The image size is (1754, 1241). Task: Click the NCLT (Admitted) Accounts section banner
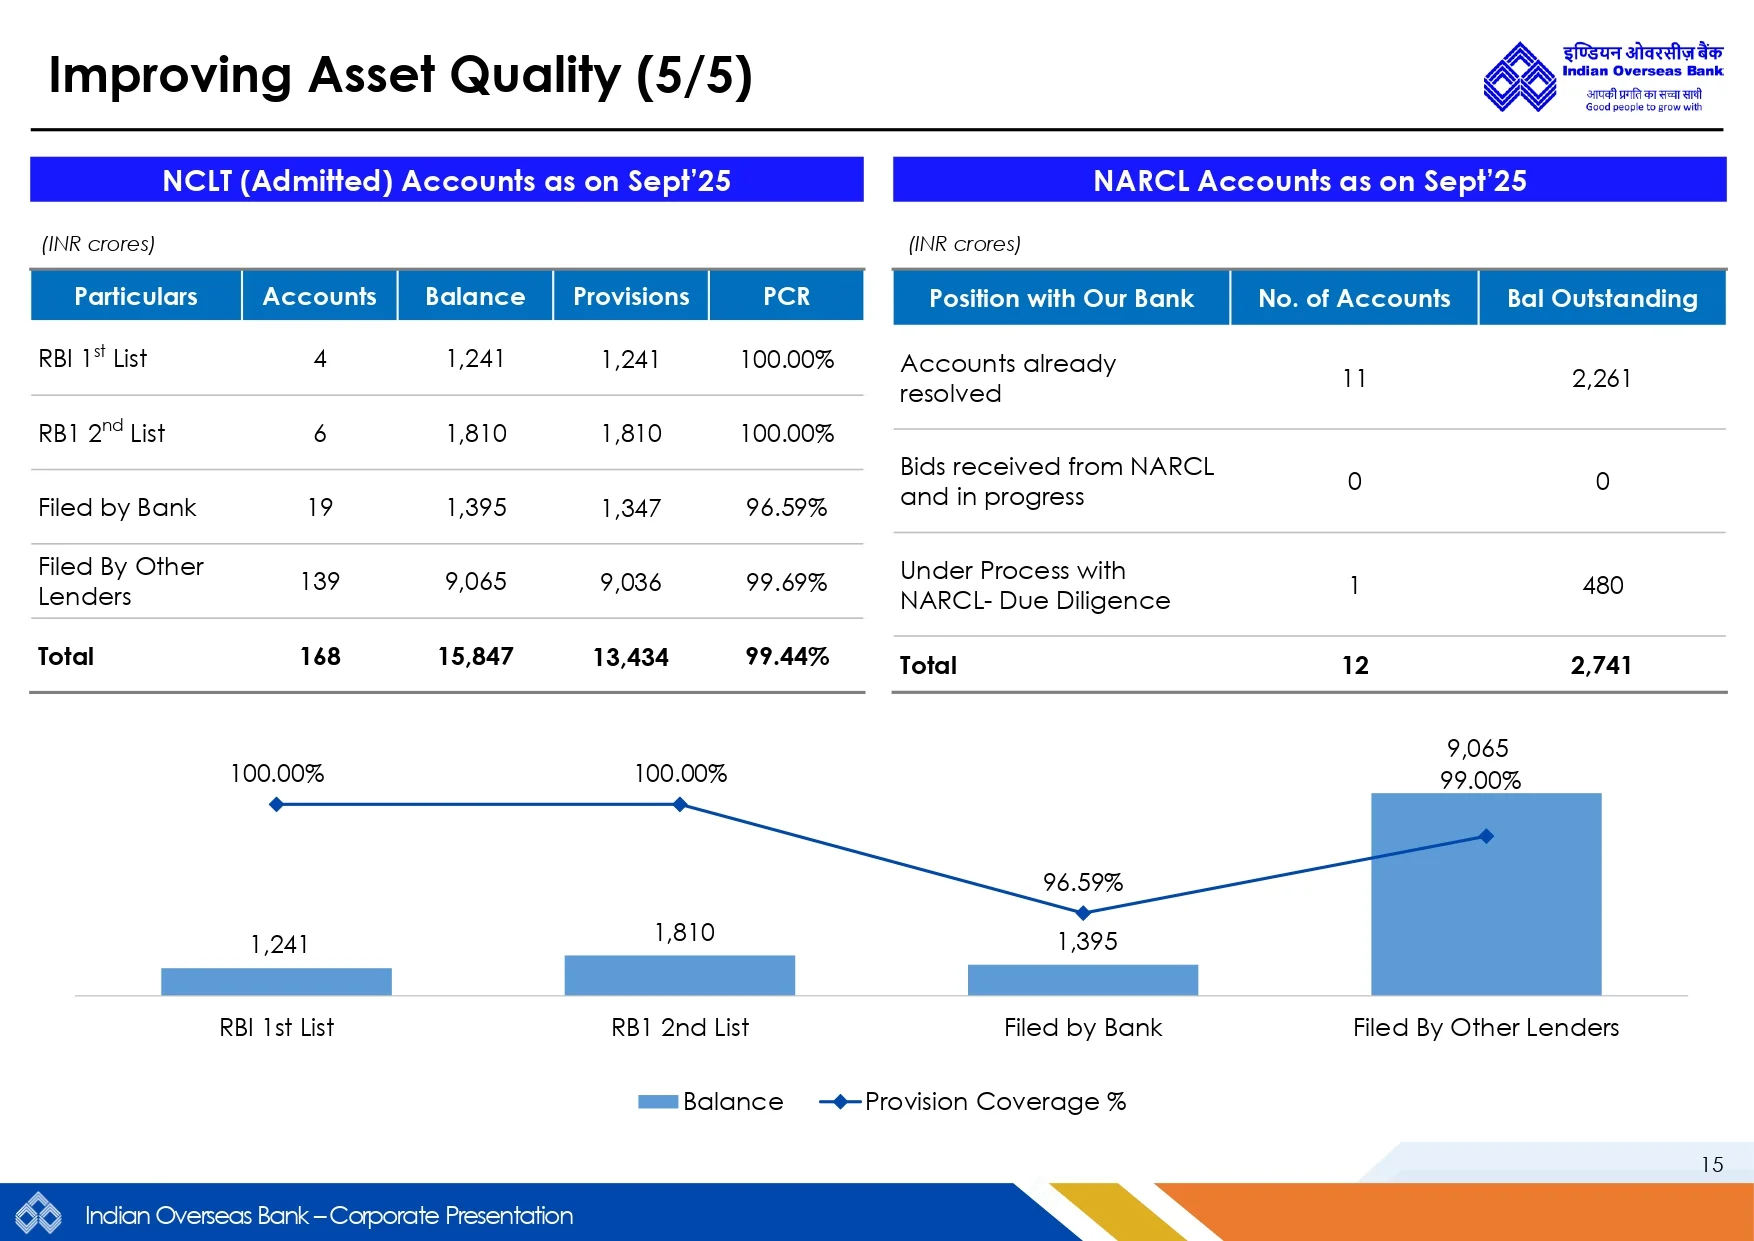447,180
